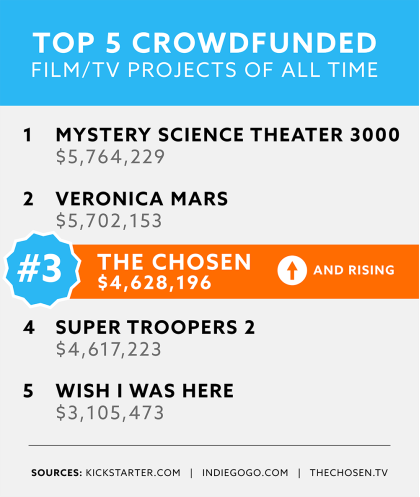Click the FILM/TV PROJECTS OF ALL TIME subtitle
The width and height of the screenshot is (420, 497).
(x=205, y=70)
